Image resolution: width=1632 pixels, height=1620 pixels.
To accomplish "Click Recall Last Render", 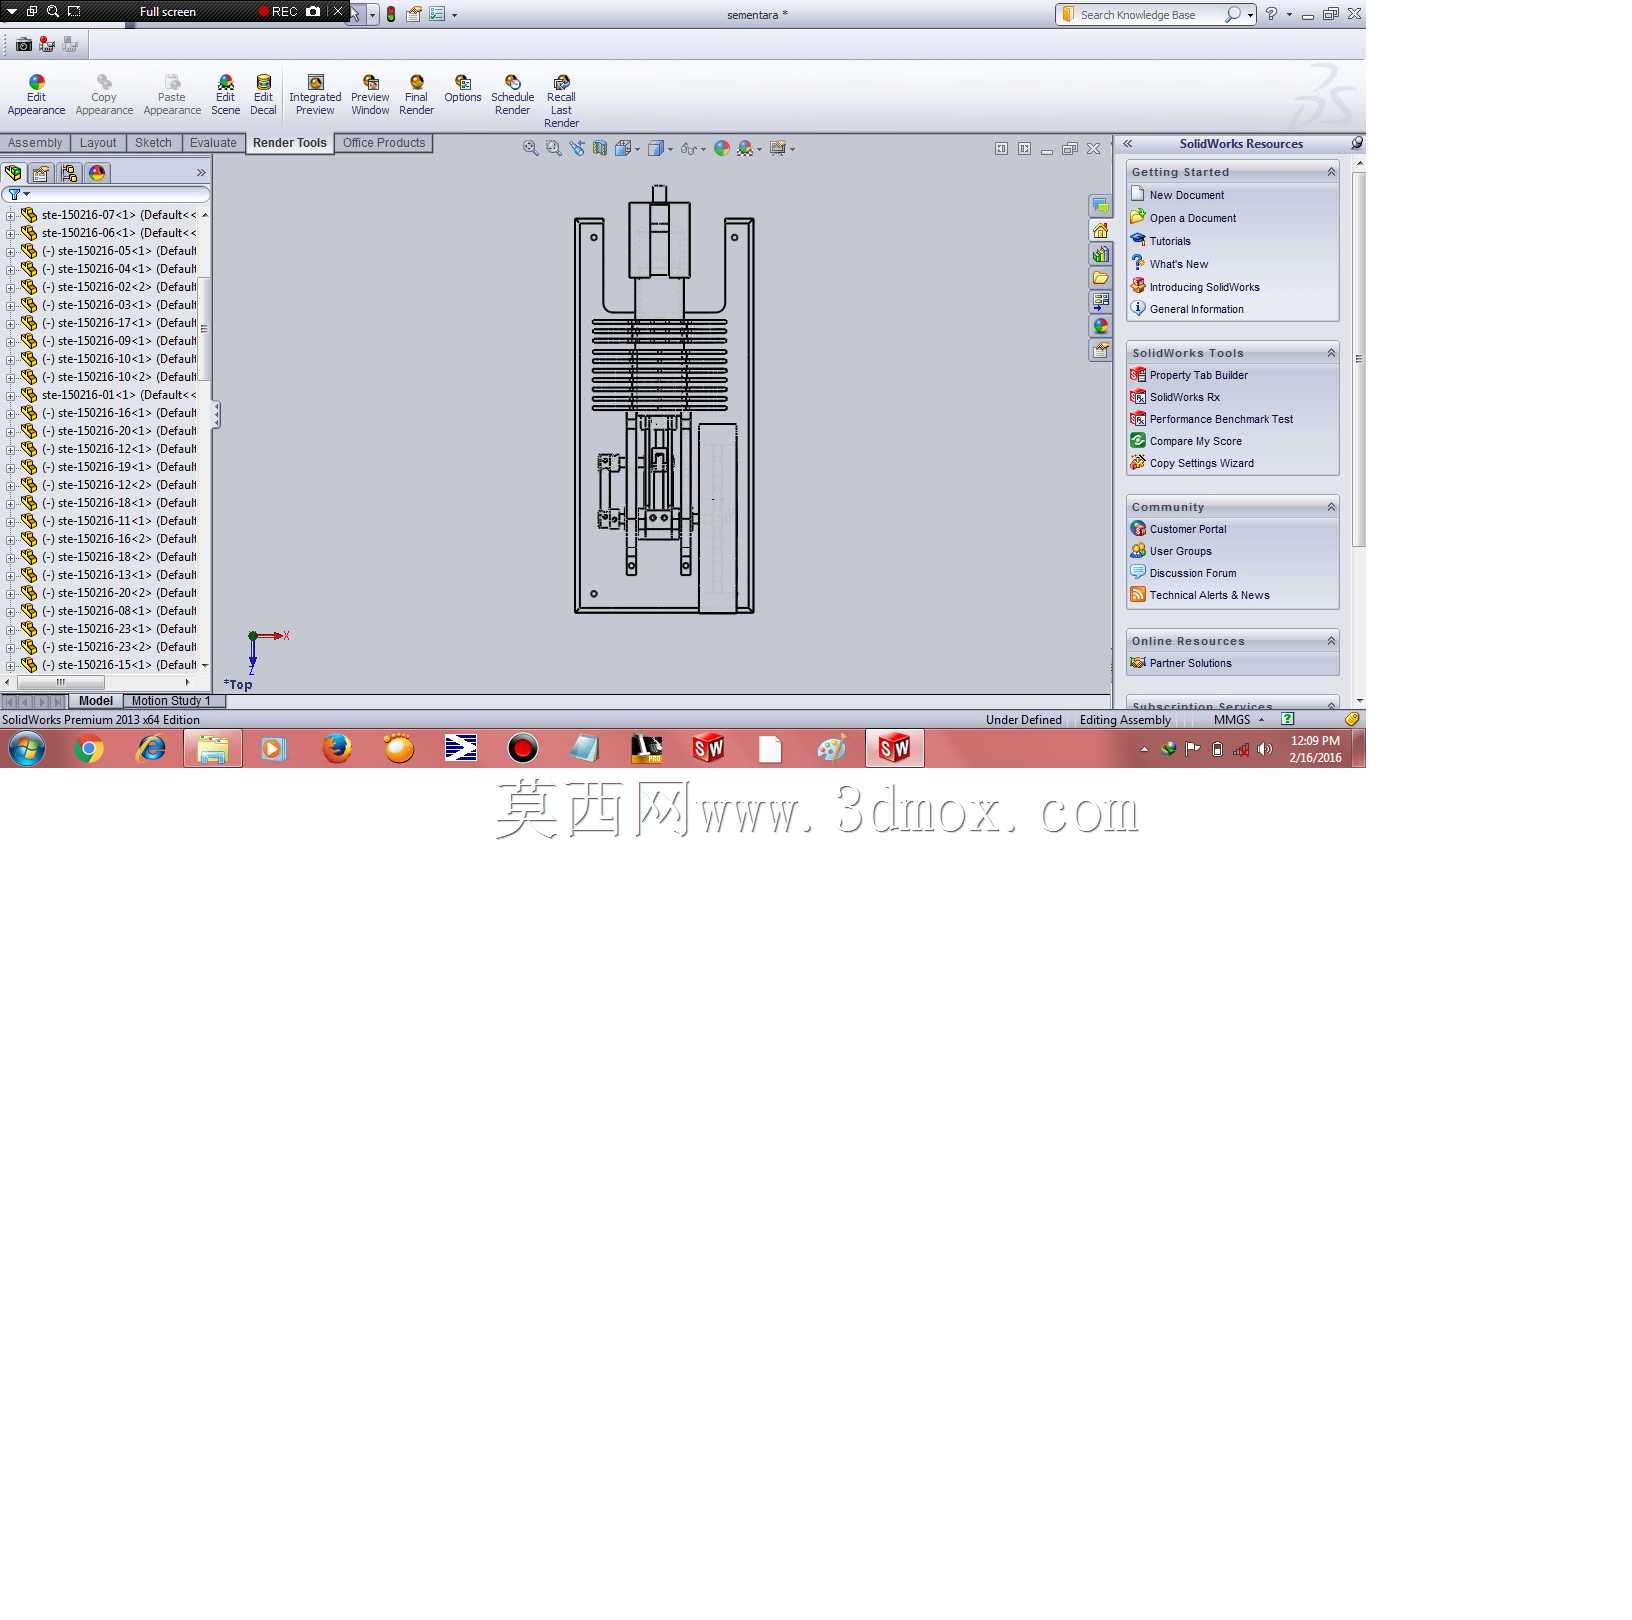I will 561,102.
